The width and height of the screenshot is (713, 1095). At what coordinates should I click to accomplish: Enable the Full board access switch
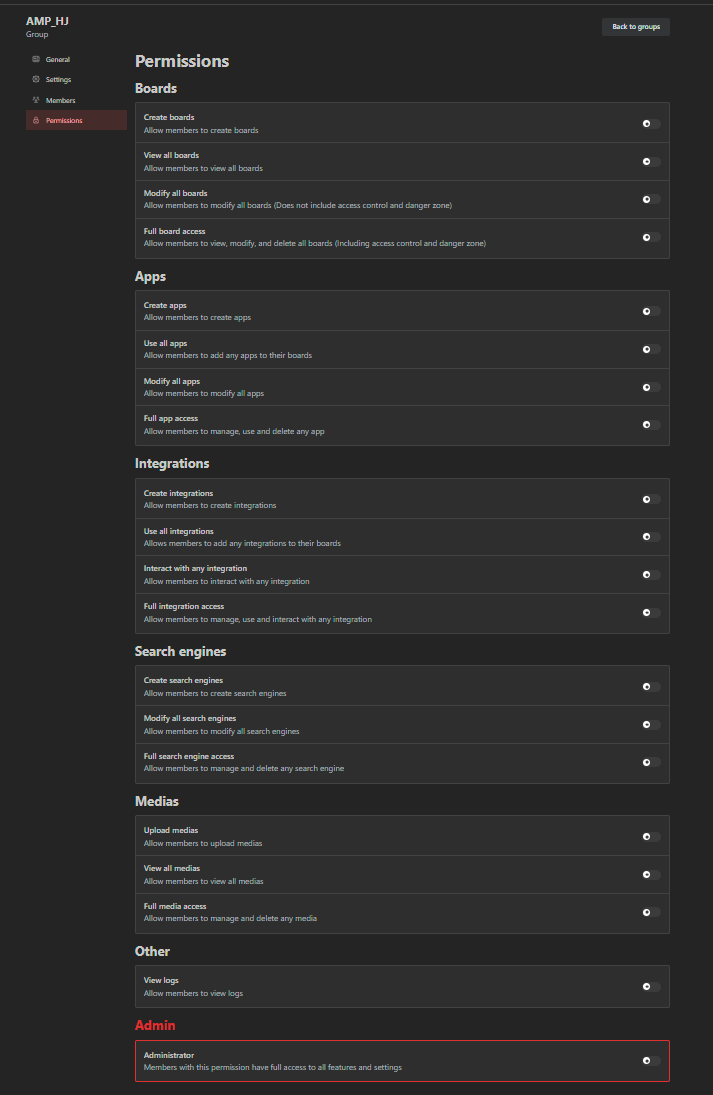click(651, 238)
